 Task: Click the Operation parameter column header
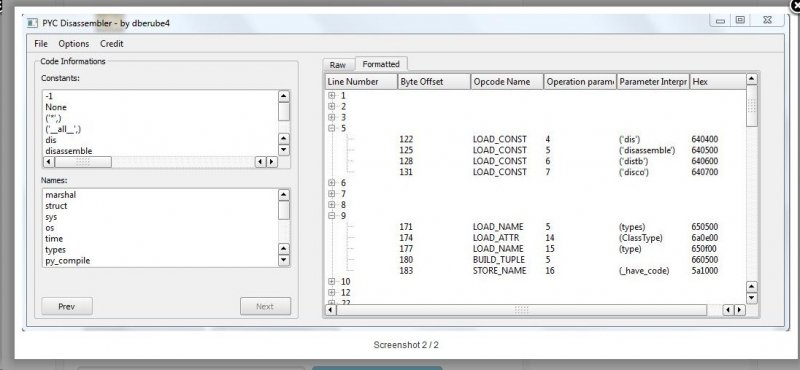pyautogui.click(x=580, y=82)
